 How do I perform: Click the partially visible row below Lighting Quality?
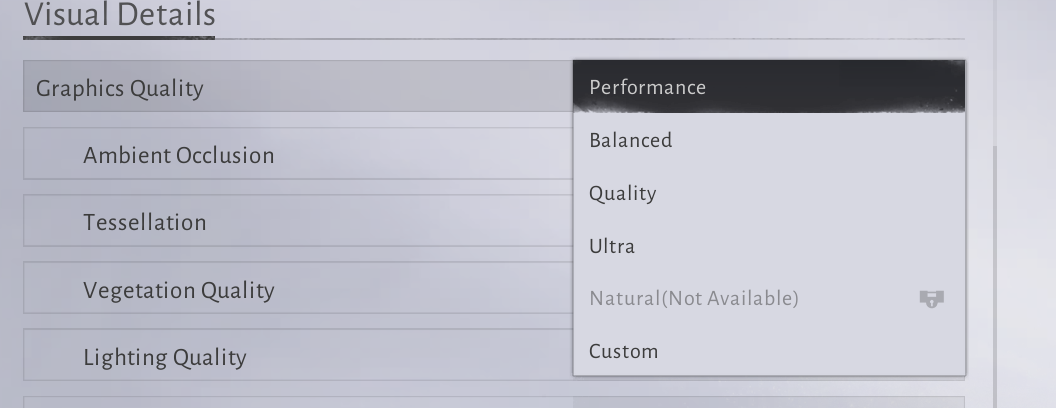pos(298,402)
